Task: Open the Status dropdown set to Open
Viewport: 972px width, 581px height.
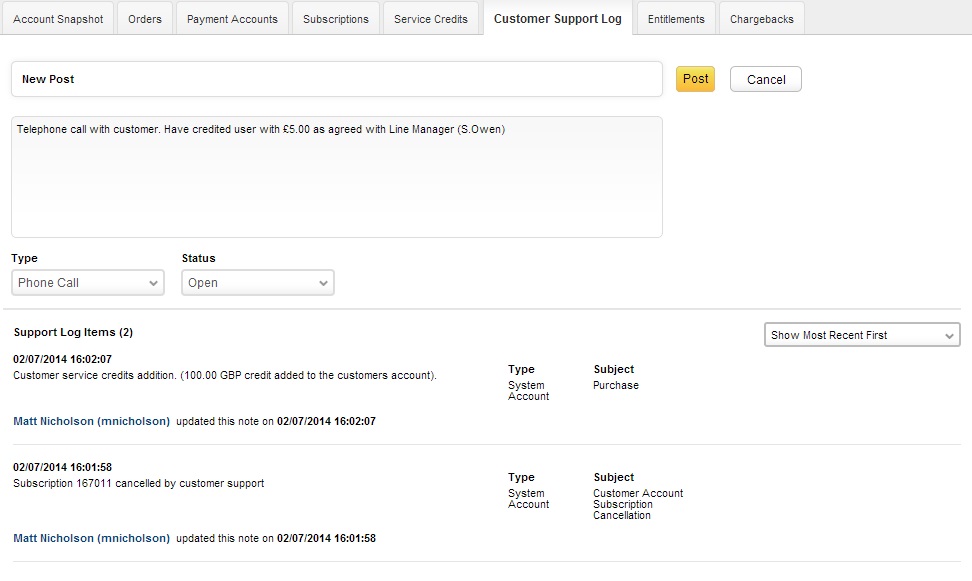Action: (258, 283)
